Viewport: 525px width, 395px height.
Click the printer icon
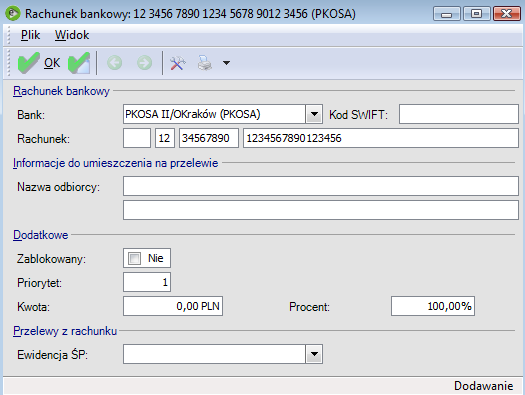[x=205, y=63]
